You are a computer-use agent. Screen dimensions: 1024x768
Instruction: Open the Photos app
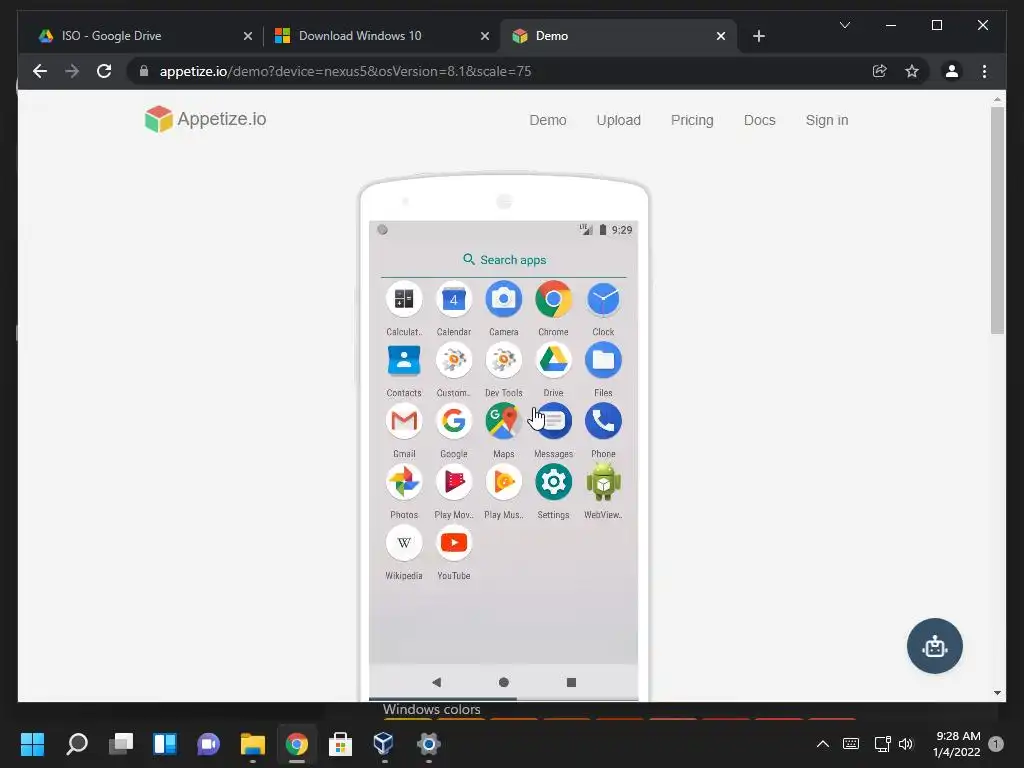pyautogui.click(x=404, y=482)
